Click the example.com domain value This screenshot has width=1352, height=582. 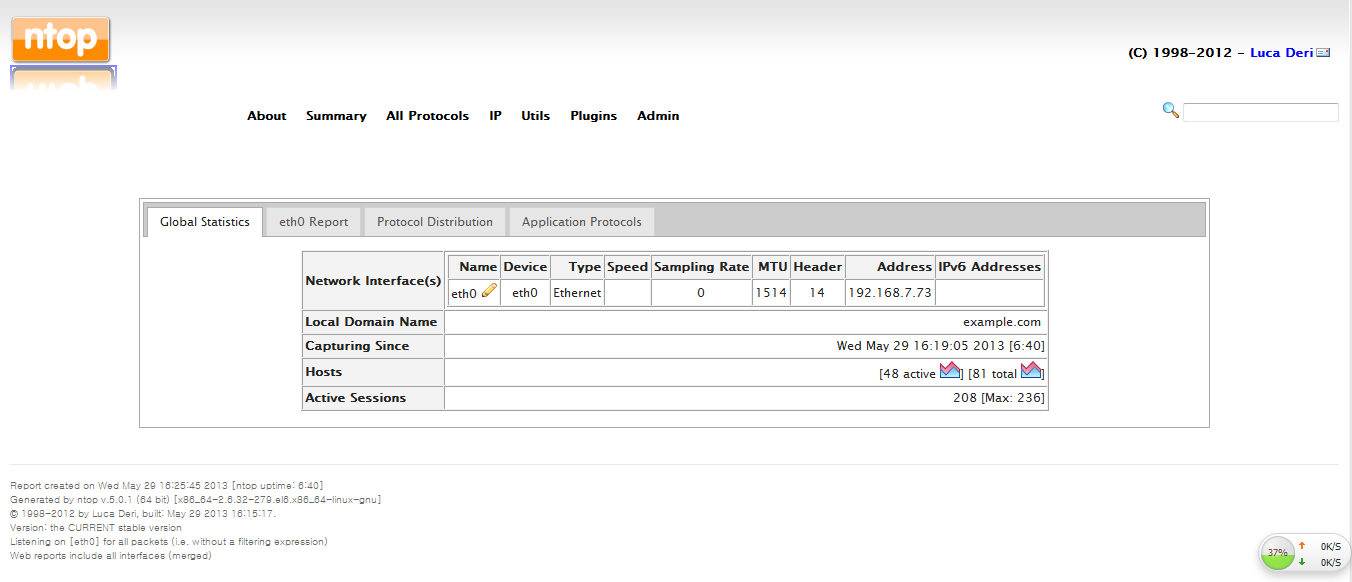(1002, 322)
